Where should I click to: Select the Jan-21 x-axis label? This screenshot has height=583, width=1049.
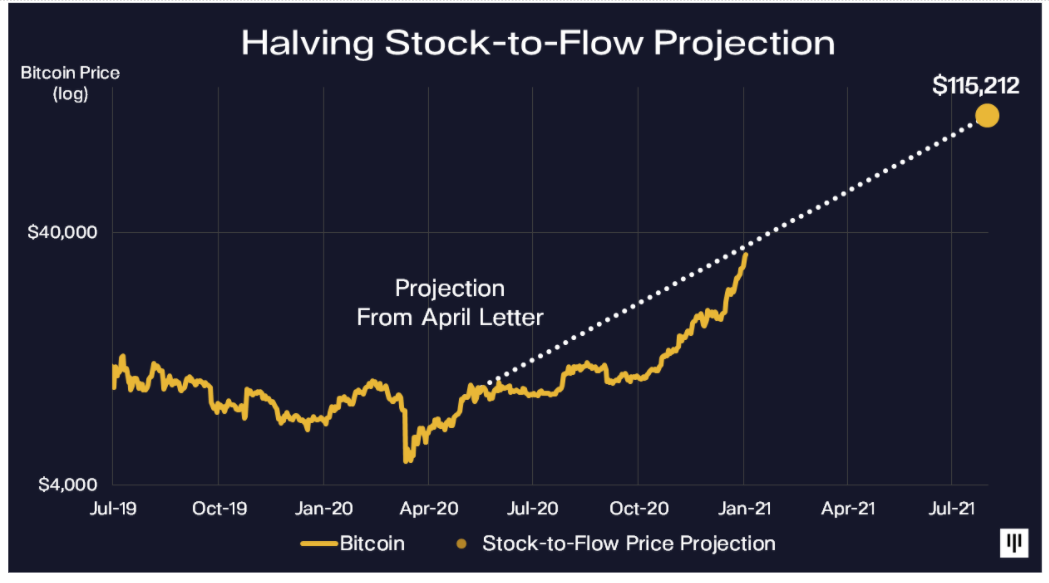click(744, 508)
